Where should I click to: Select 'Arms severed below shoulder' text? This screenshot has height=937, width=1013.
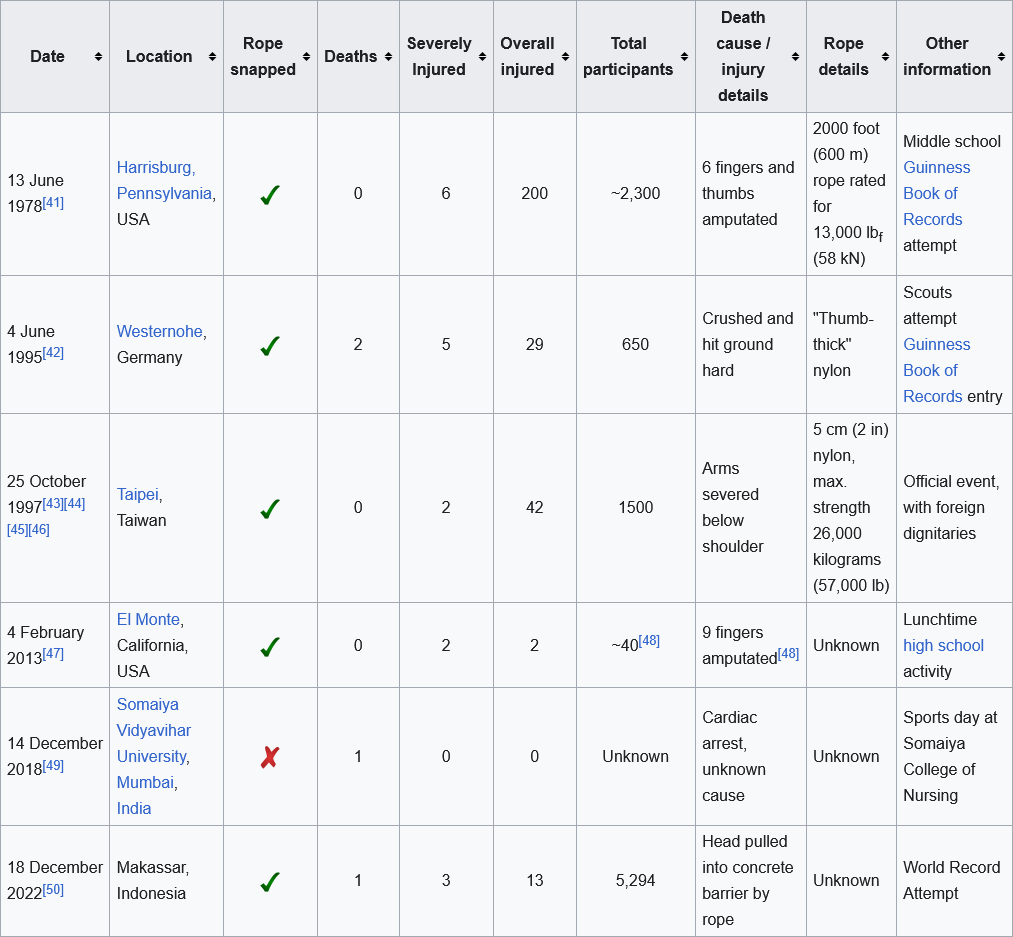(733, 507)
